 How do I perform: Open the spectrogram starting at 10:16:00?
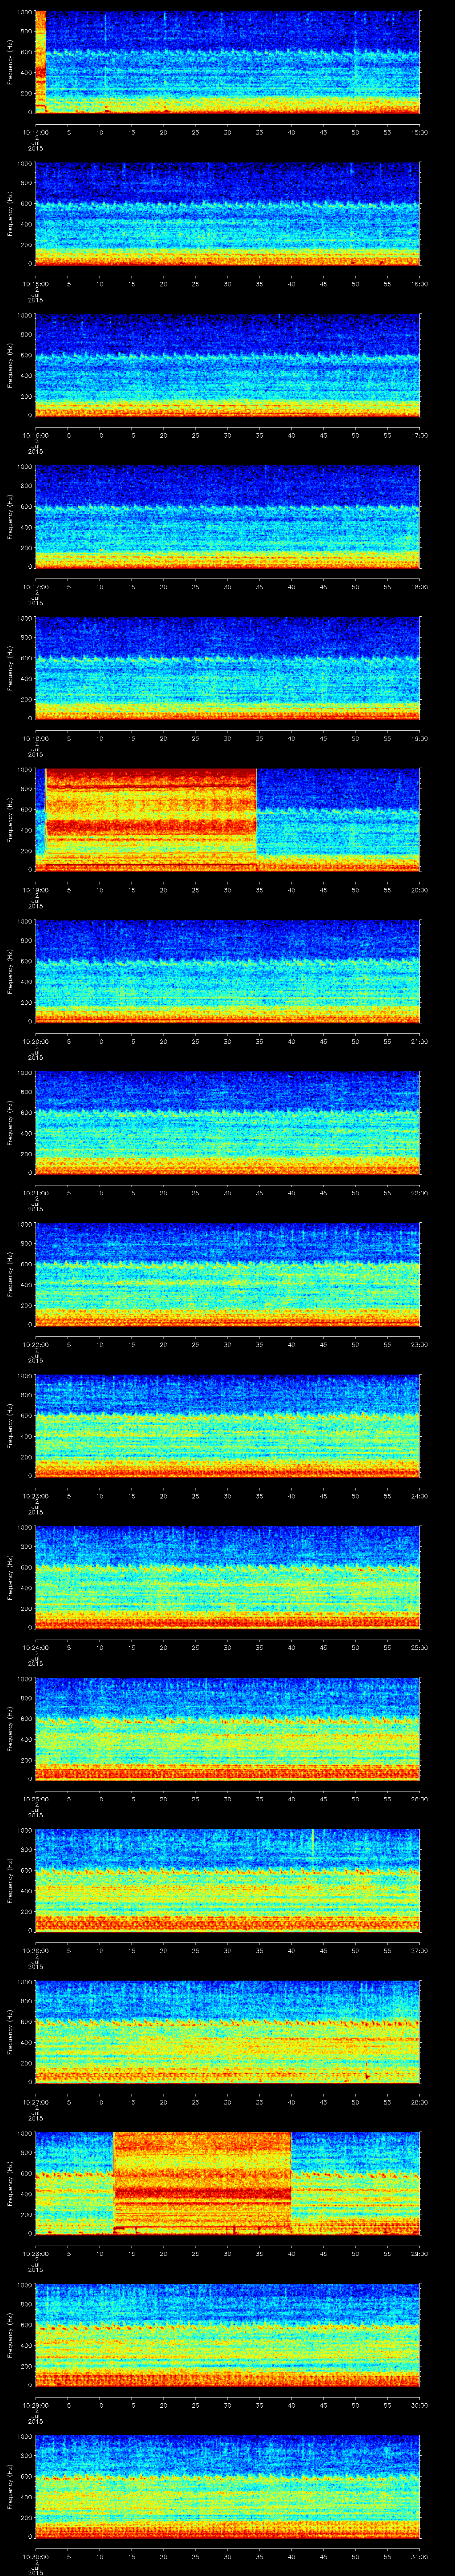tap(227, 364)
